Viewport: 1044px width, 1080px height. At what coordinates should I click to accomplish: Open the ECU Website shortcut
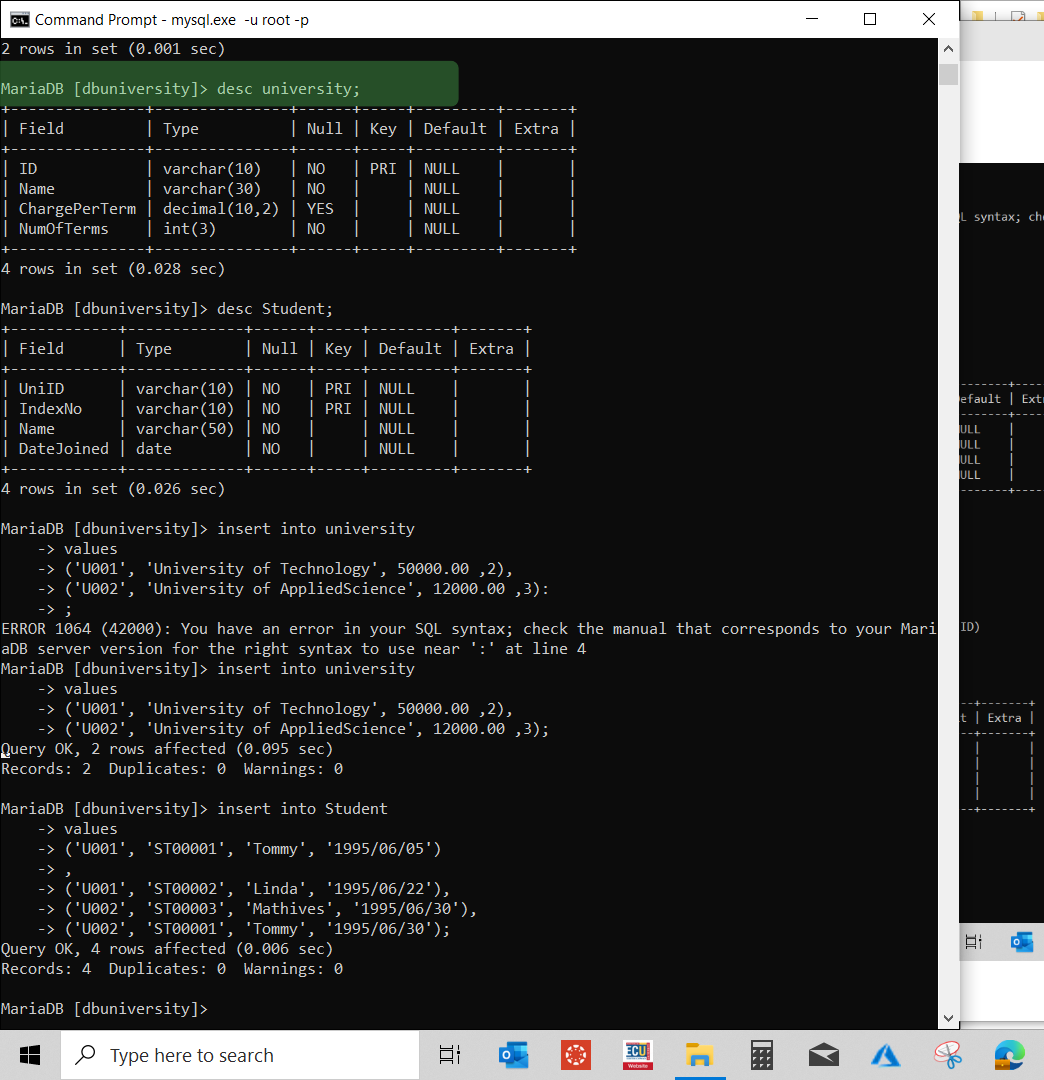click(x=638, y=1055)
